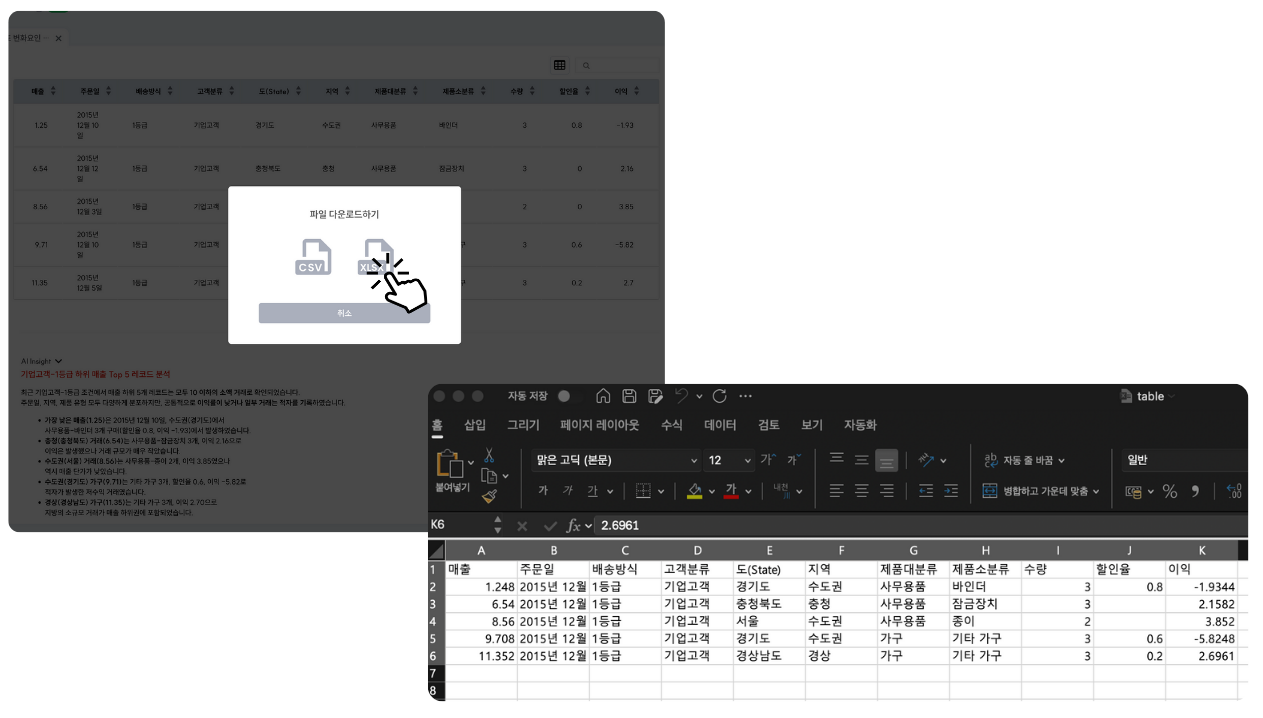
Task: Redo the last action in Excel
Action: [719, 396]
